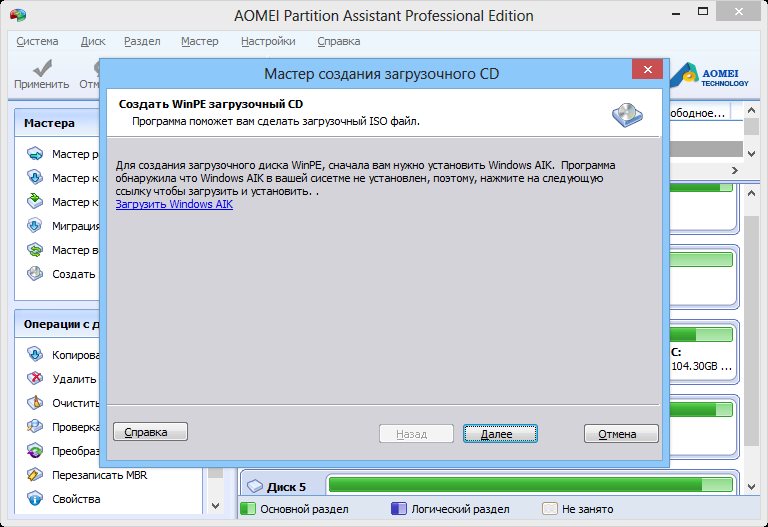
Task: Click the Проверка magnifier icon
Action: tap(36, 427)
